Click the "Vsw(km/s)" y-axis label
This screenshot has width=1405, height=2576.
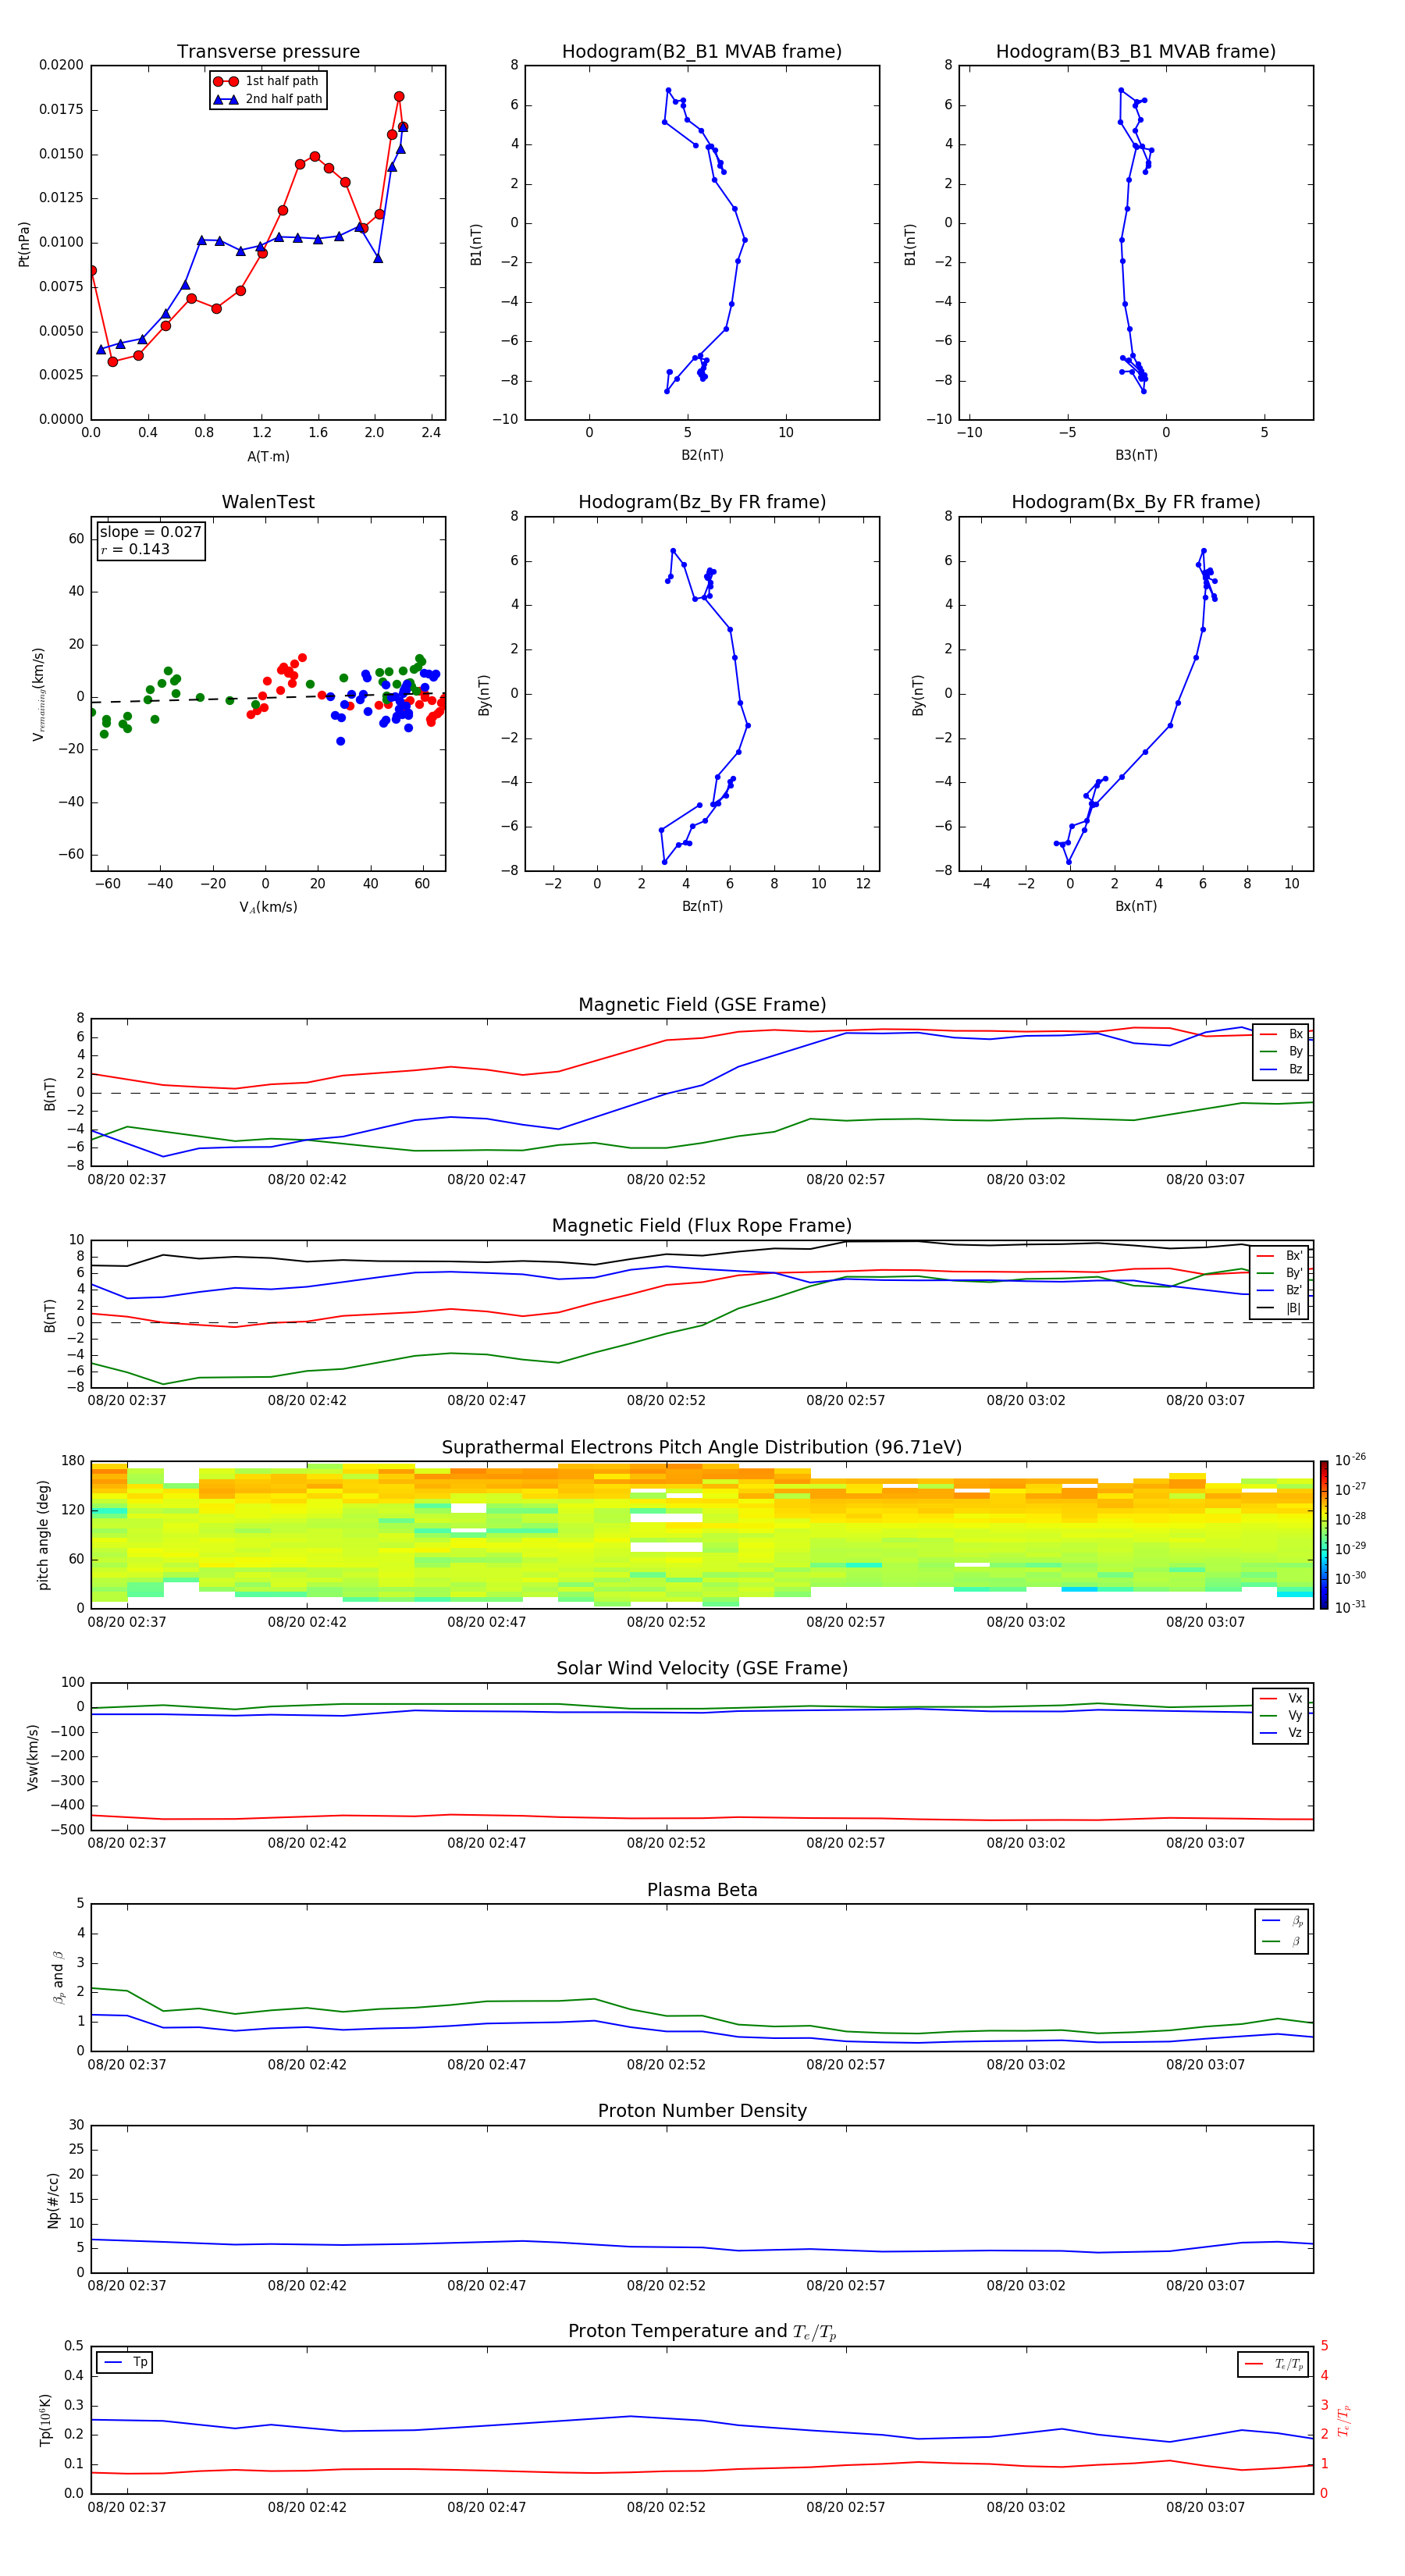coord(33,1757)
